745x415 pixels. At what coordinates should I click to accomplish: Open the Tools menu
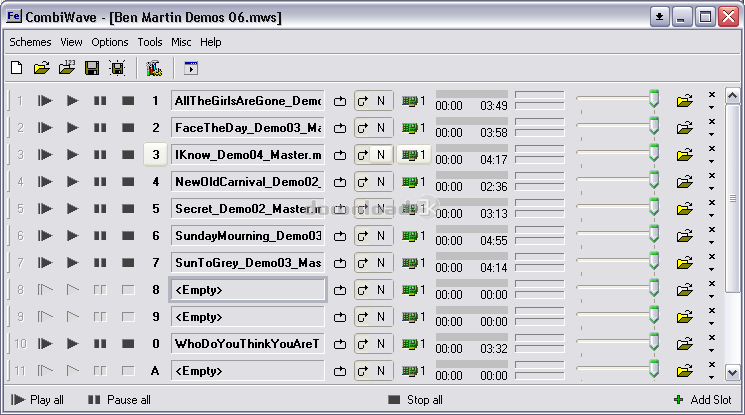pyautogui.click(x=150, y=42)
